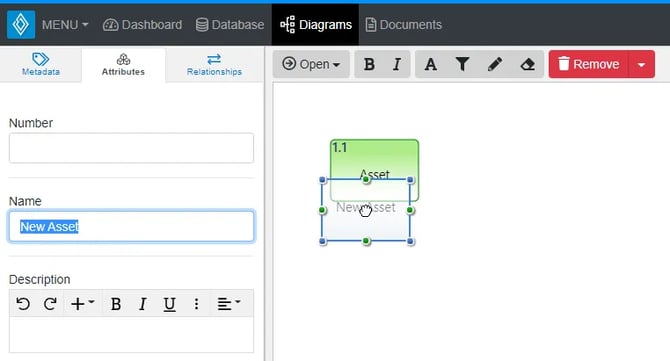The height and width of the screenshot is (361, 670).
Task: Open the MENU dropdown
Action: click(65, 25)
